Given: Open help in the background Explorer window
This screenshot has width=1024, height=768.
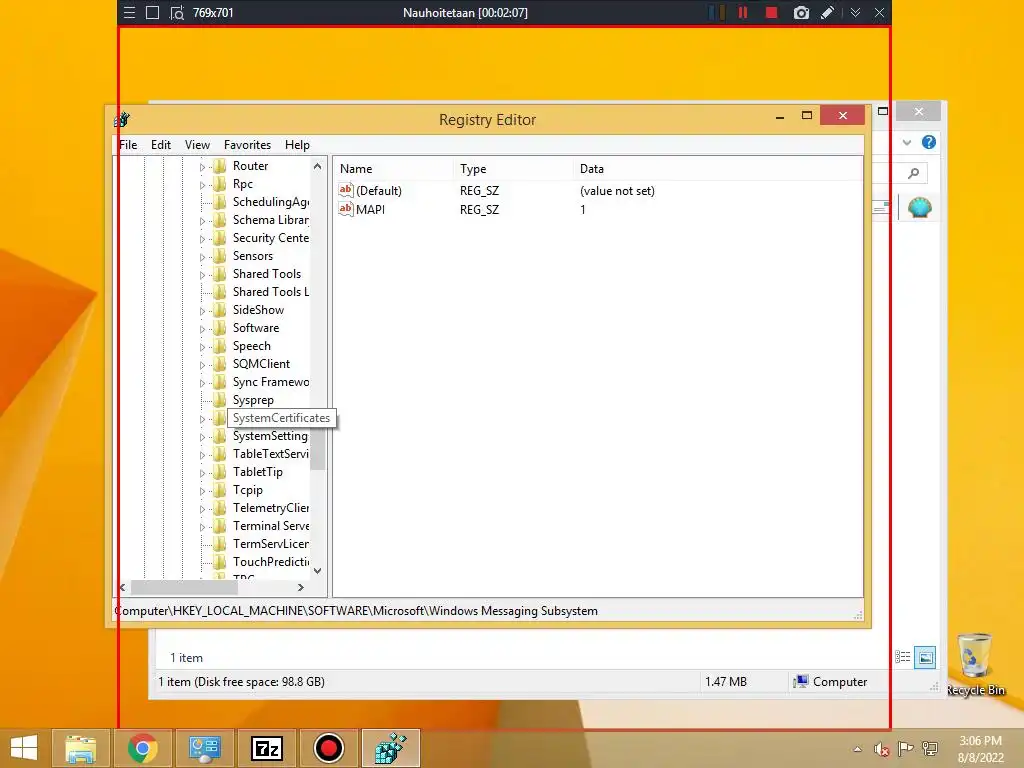Looking at the screenshot, I should (x=929, y=142).
